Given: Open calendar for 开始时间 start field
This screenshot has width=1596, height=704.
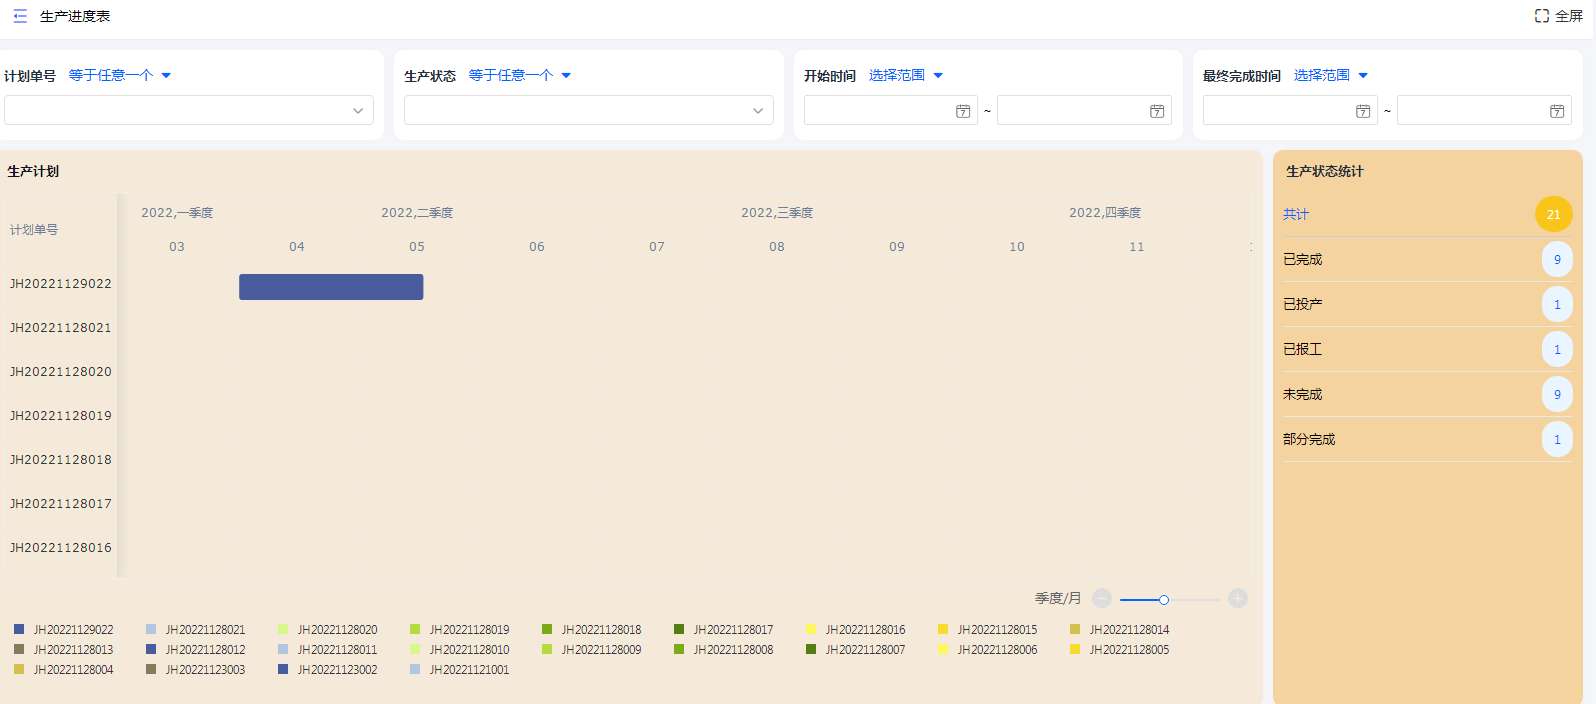Looking at the screenshot, I should [963, 111].
